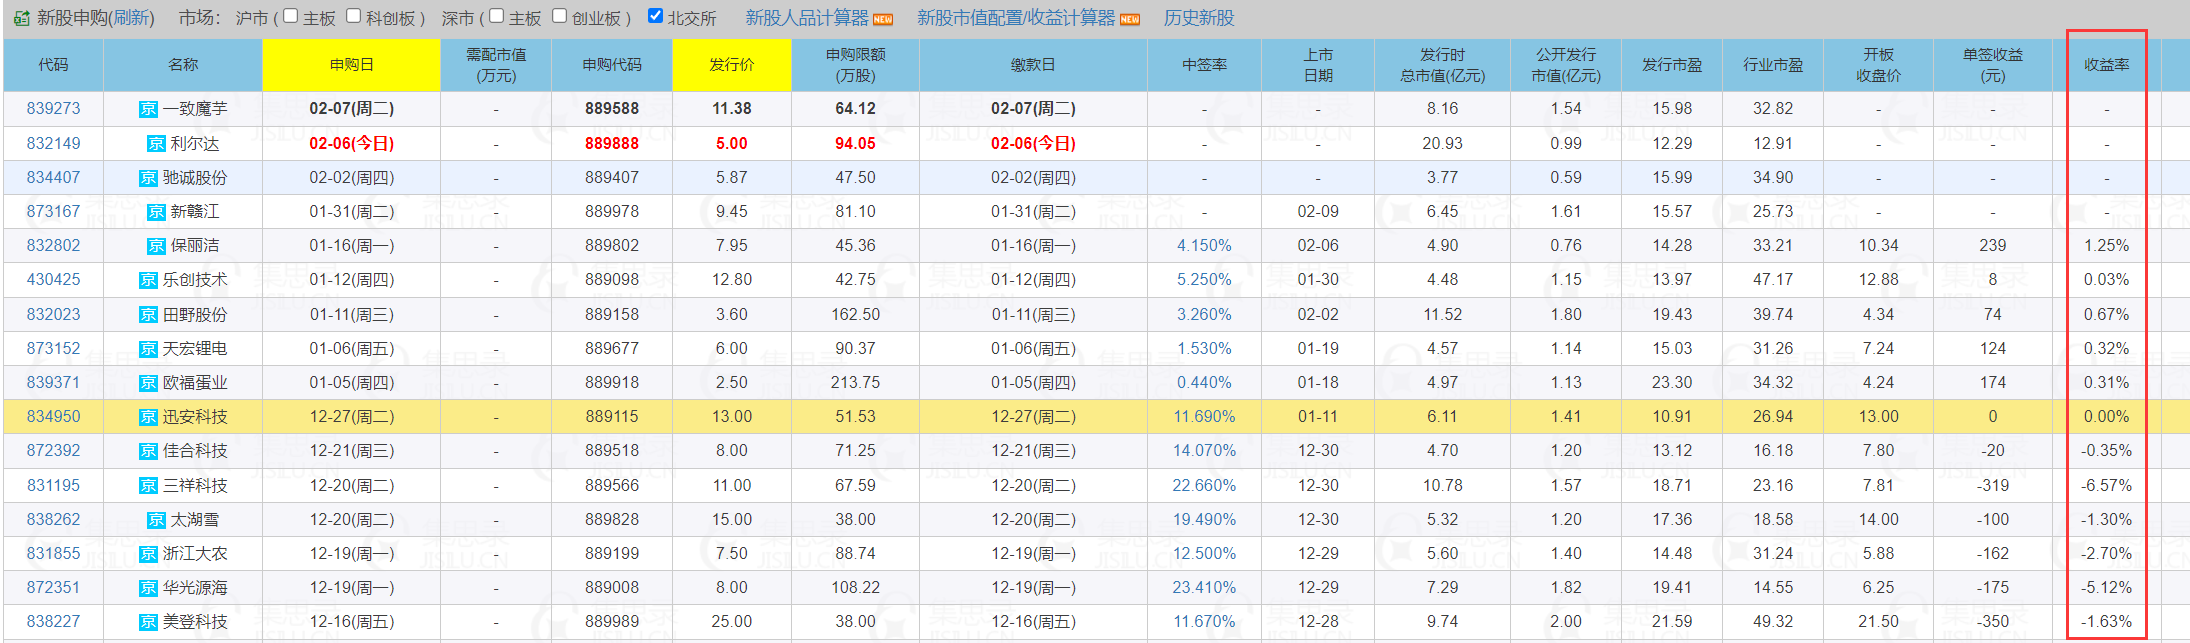The height and width of the screenshot is (643, 2190).
Task: Click the 京 badge beside 一致魔芋
Action: (148, 109)
